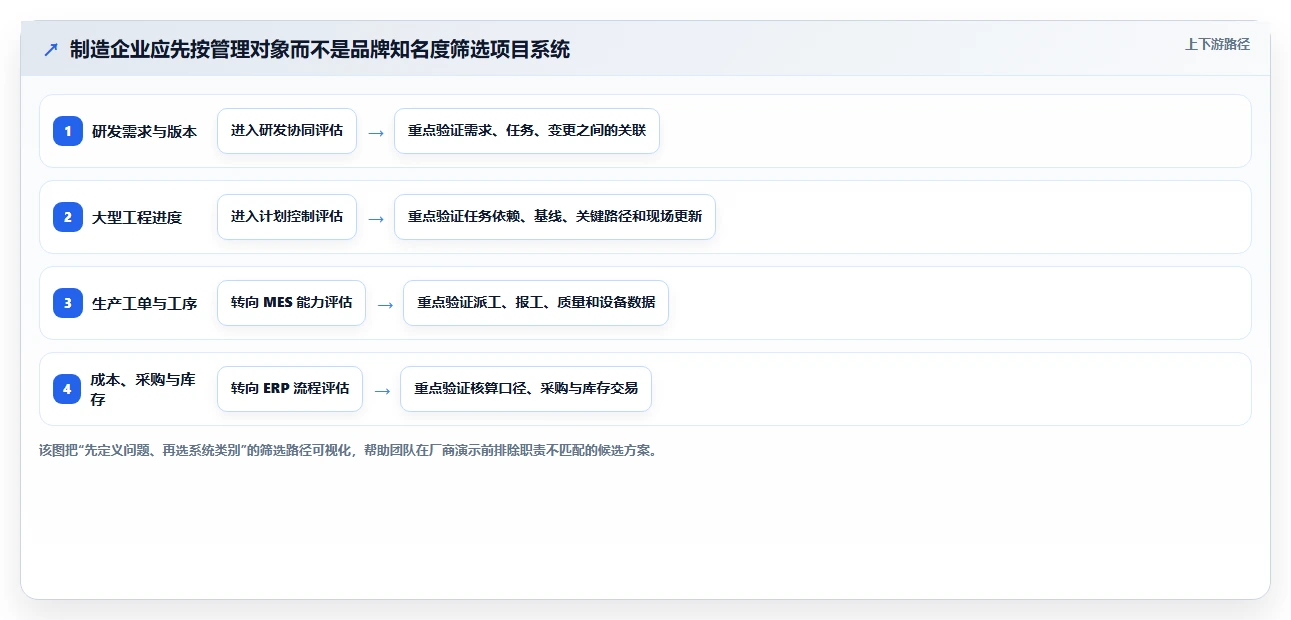
Task: Click the 转向 ERP 流程评估 box
Action: pos(290,389)
